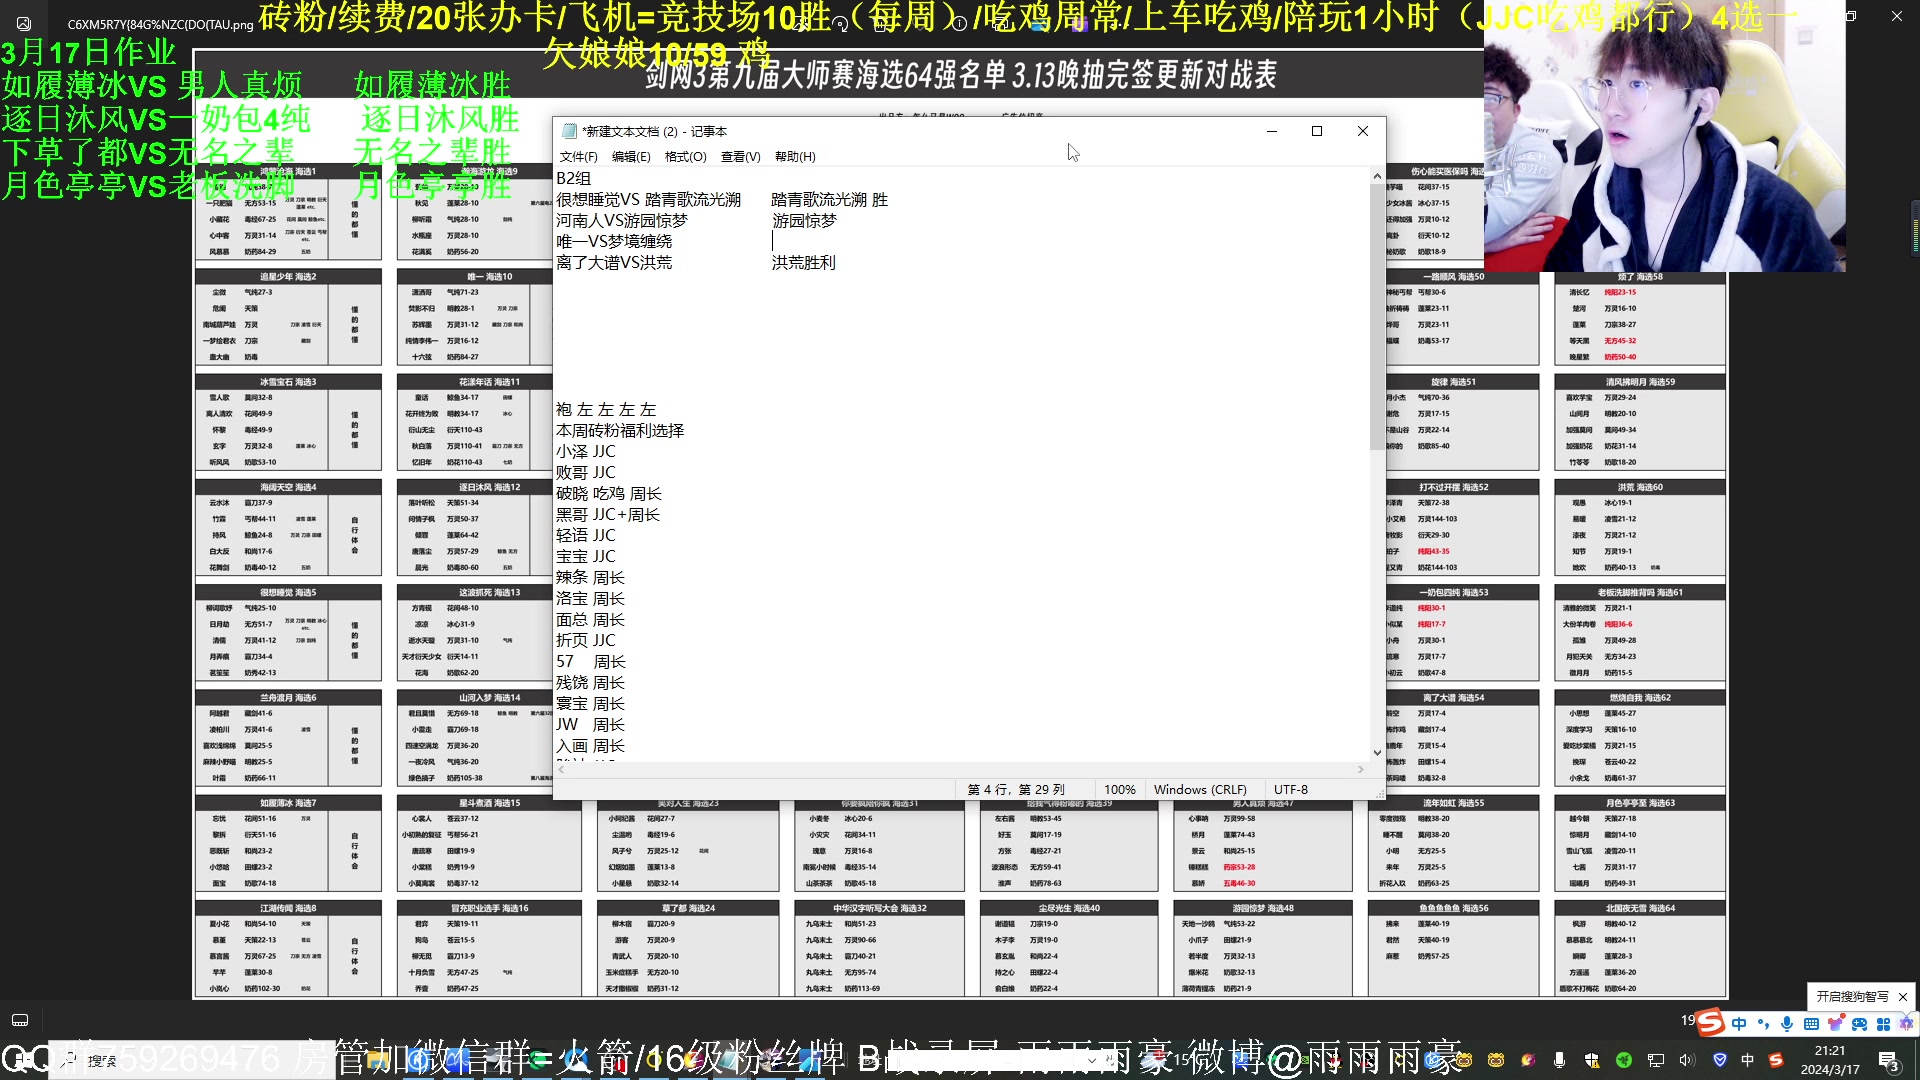This screenshot has width=1920, height=1080.
Task: Click the Notepad vertical scrollbar down arrow
Action: [x=1377, y=753]
